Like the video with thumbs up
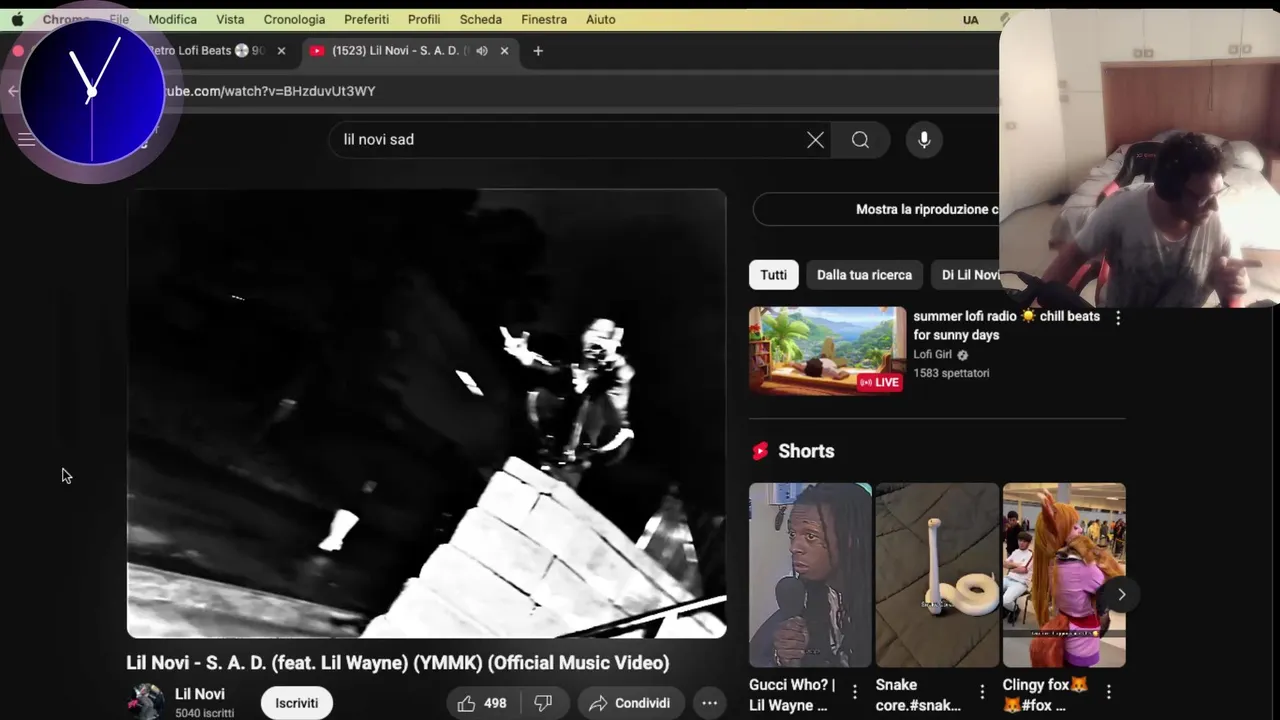 482,703
